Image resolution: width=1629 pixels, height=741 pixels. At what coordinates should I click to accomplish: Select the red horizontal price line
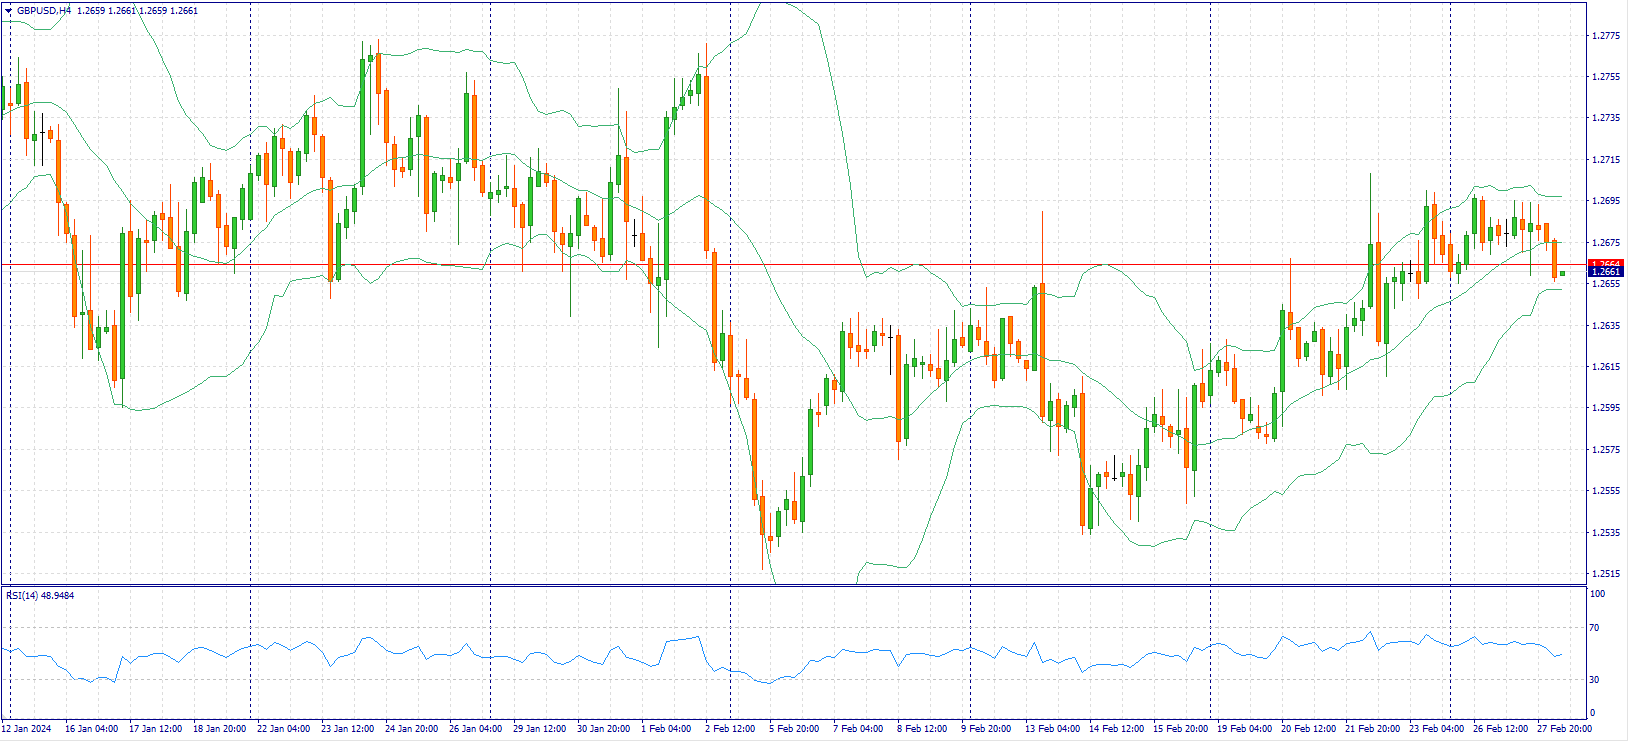(x=800, y=265)
